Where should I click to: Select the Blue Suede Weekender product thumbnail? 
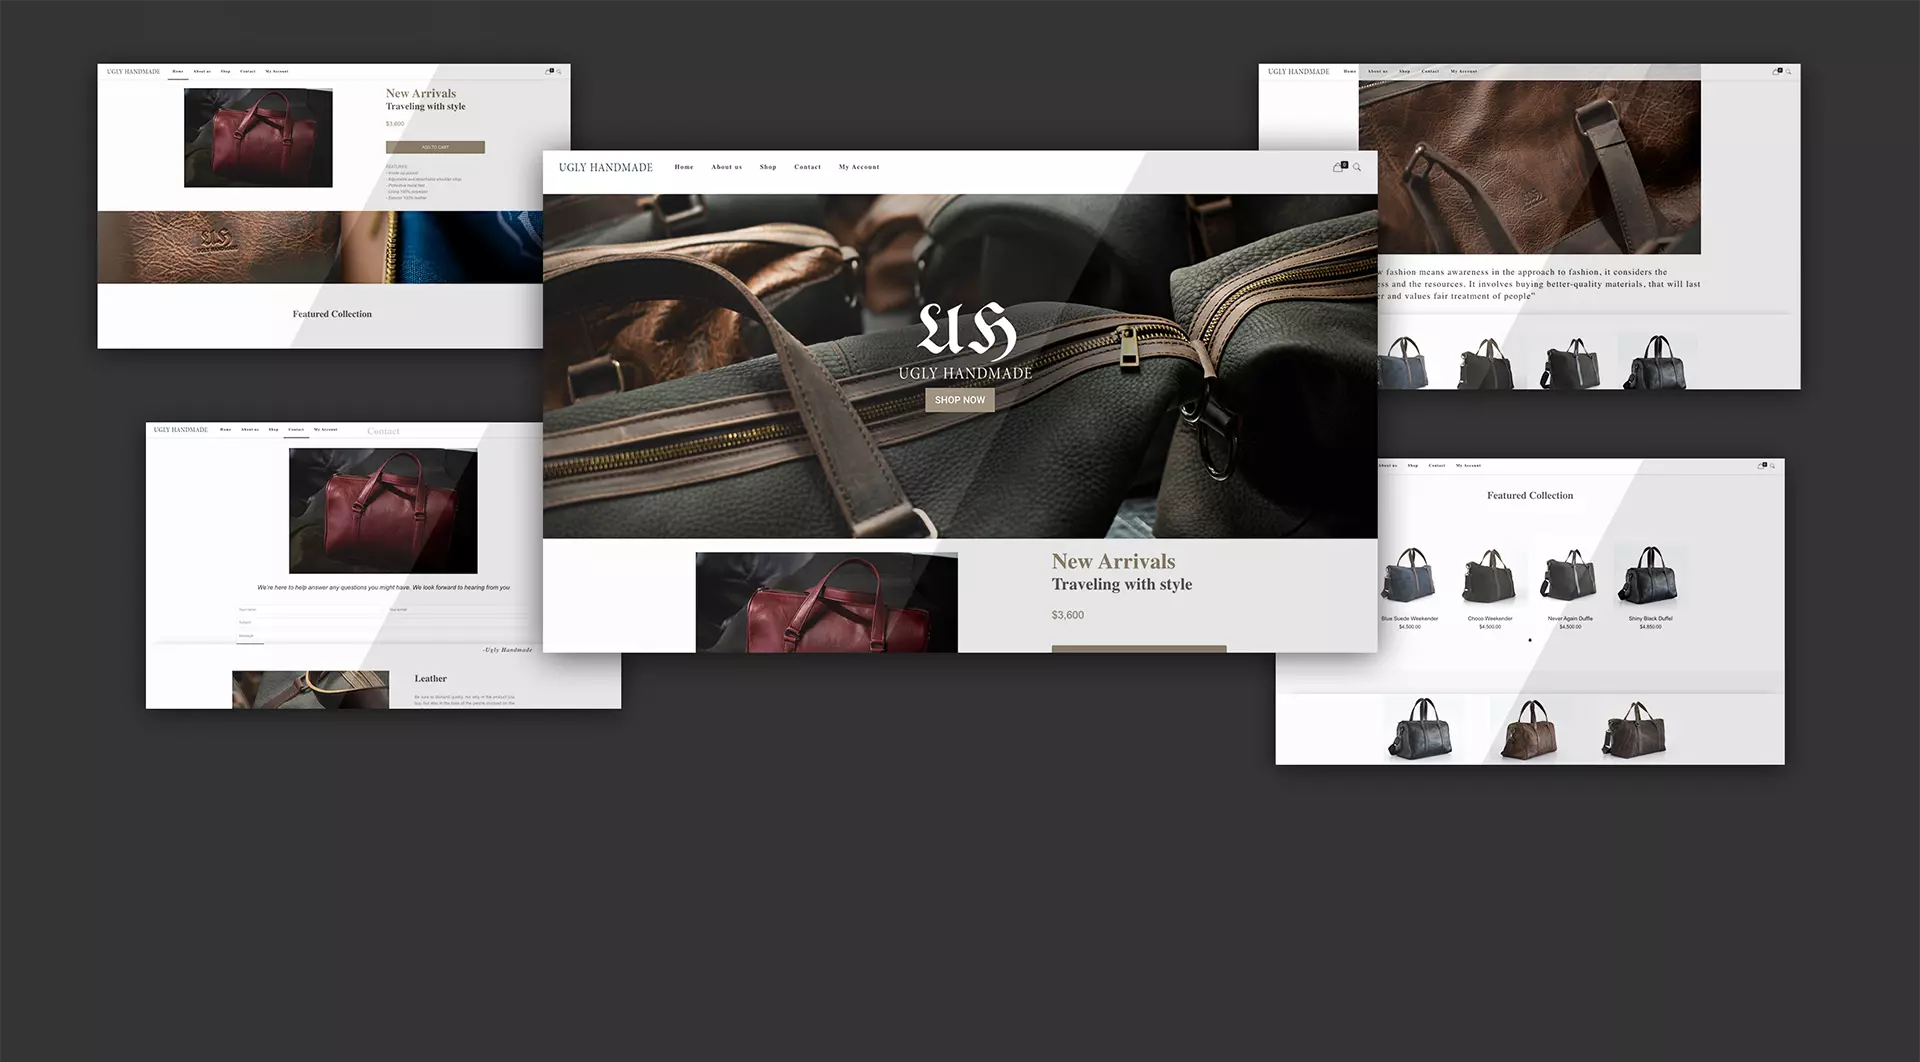coord(1409,575)
